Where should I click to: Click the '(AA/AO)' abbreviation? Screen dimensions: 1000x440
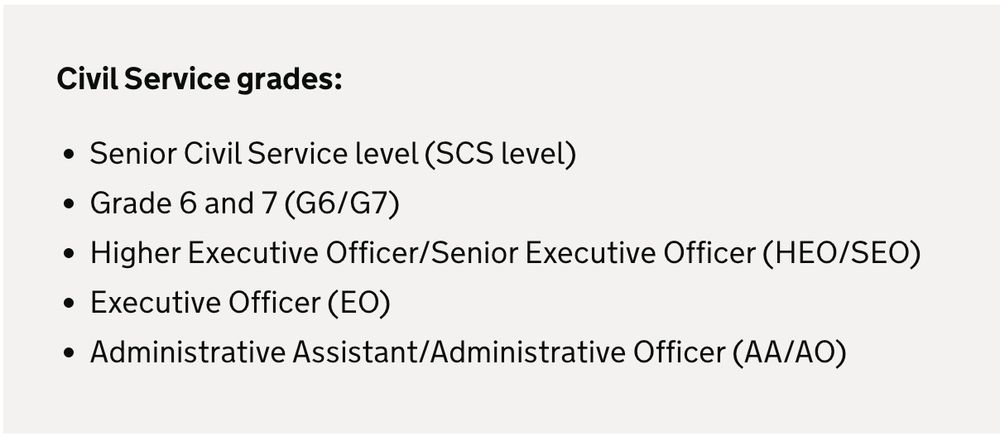(x=788, y=353)
